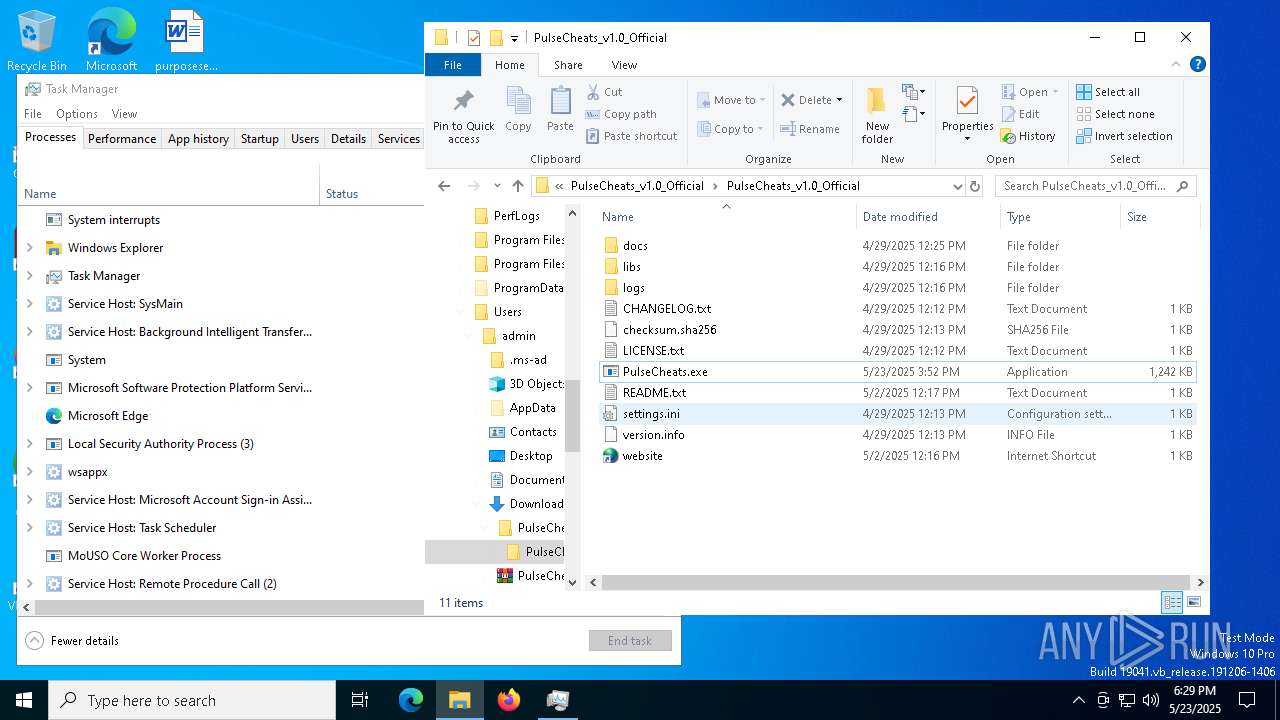Viewport: 1280px width, 720px height.
Task: Click the Copy ribbon icon
Action: [518, 109]
